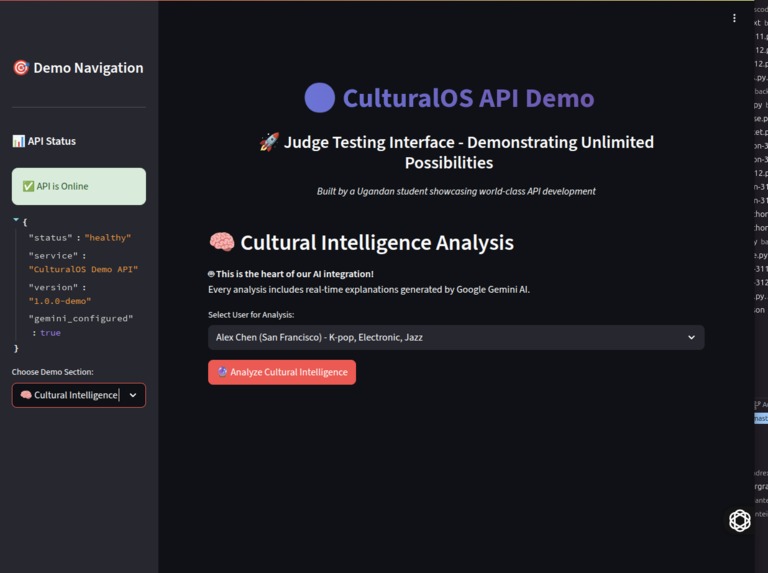Click the Analyze Cultural Intelligence button
The image size is (768, 573).
click(x=282, y=372)
